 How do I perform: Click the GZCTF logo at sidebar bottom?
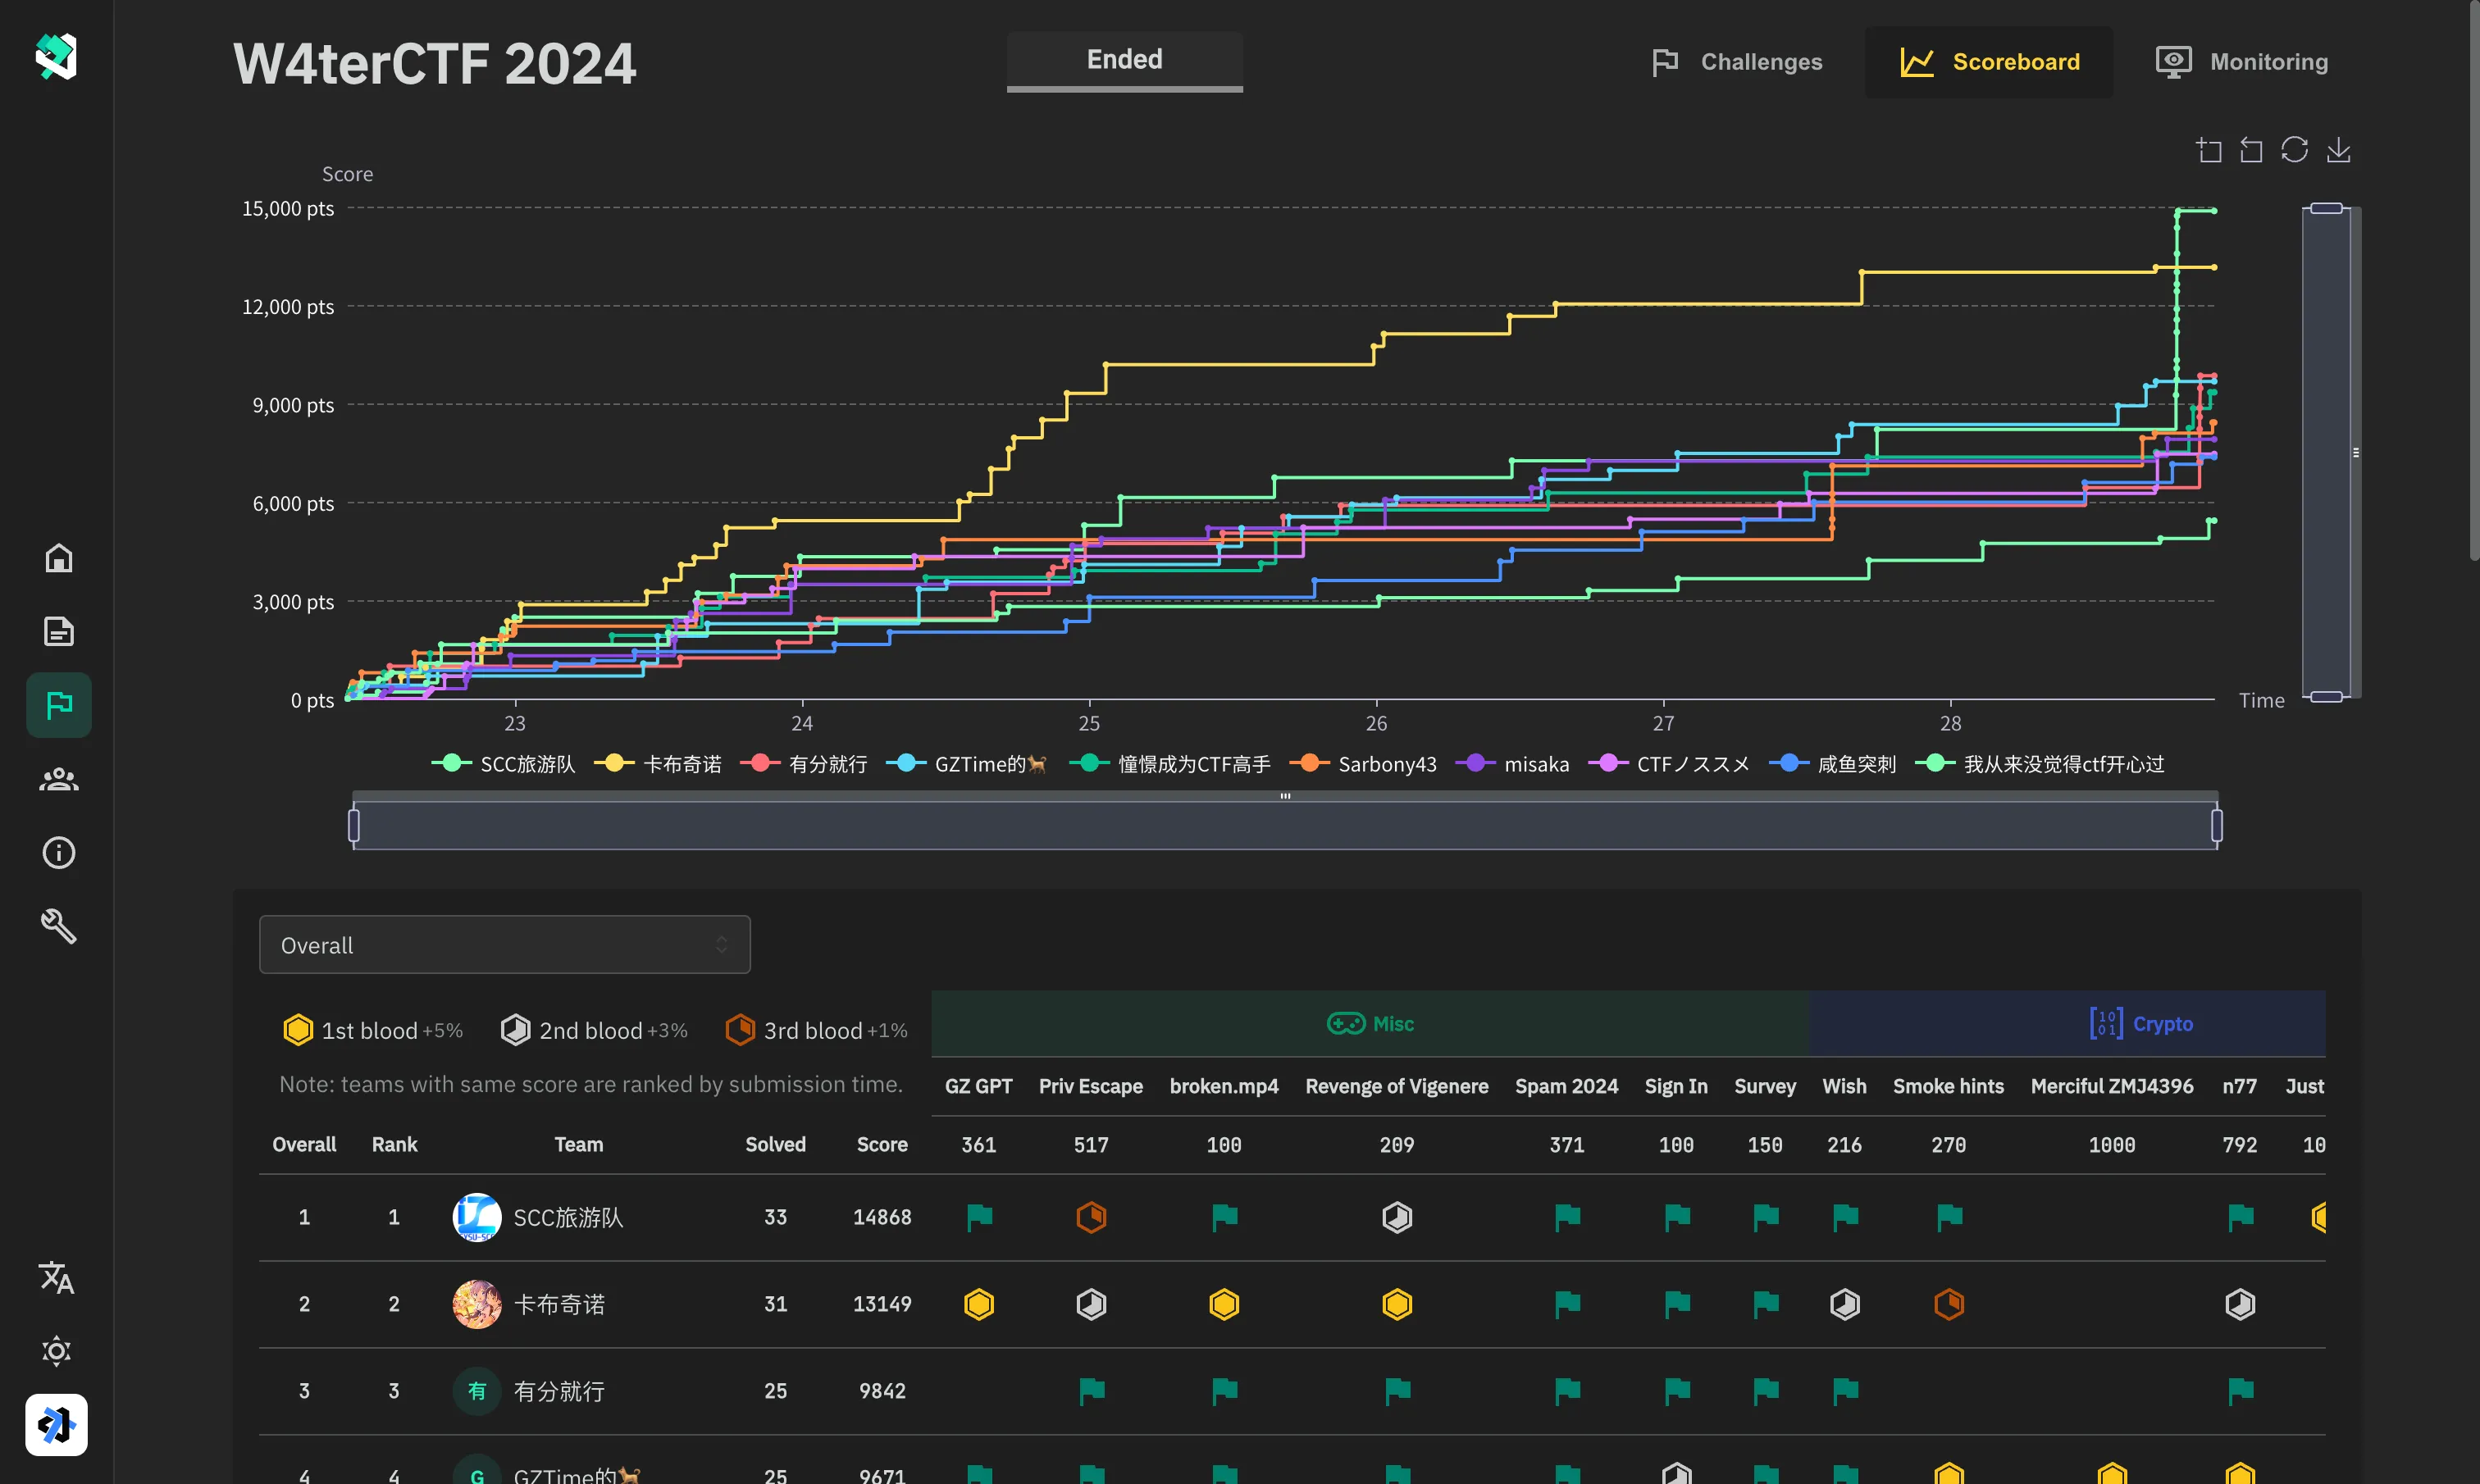pos(57,1425)
